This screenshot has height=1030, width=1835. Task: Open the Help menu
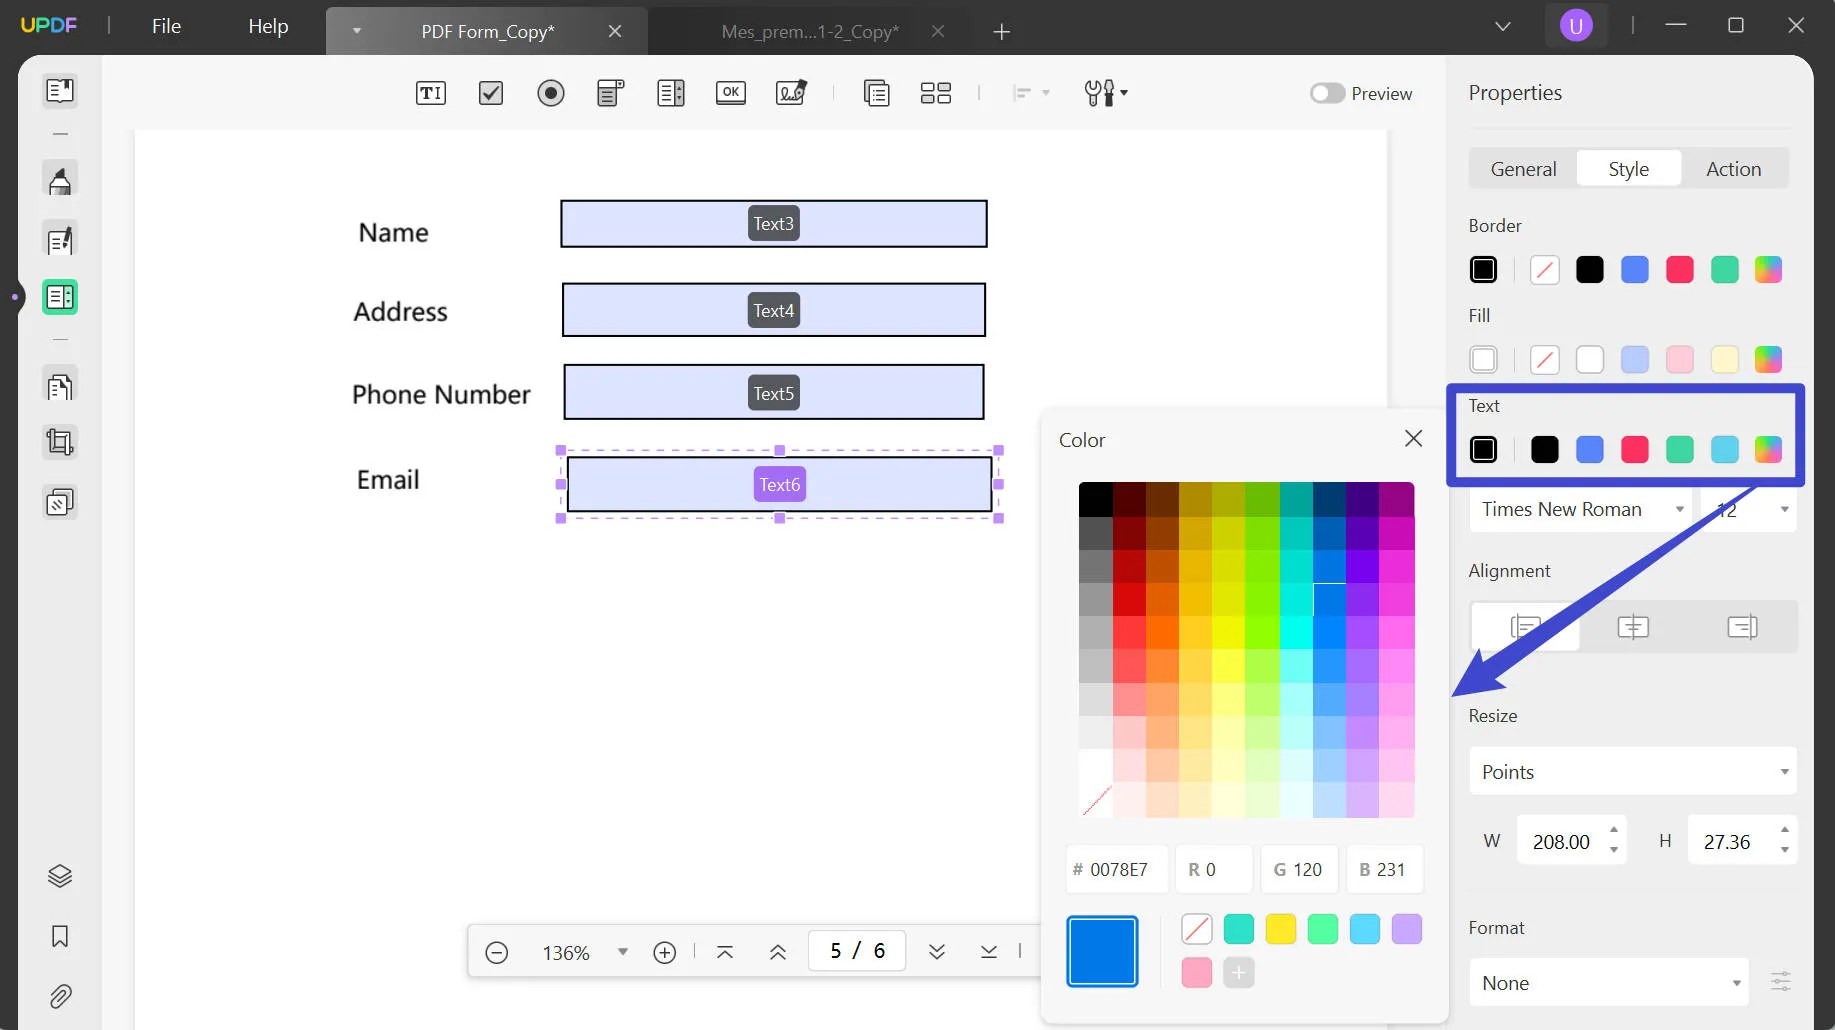tap(268, 27)
